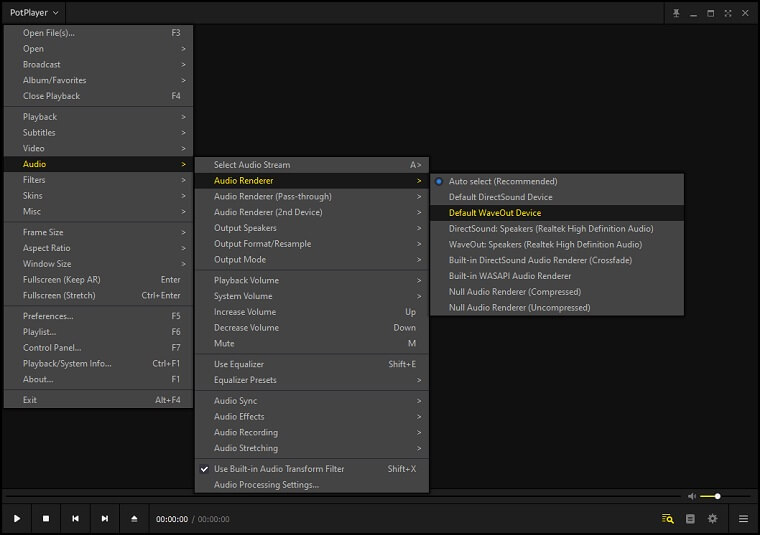760x535 pixels.
Task: Open the control panel gear icon
Action: tap(712, 519)
